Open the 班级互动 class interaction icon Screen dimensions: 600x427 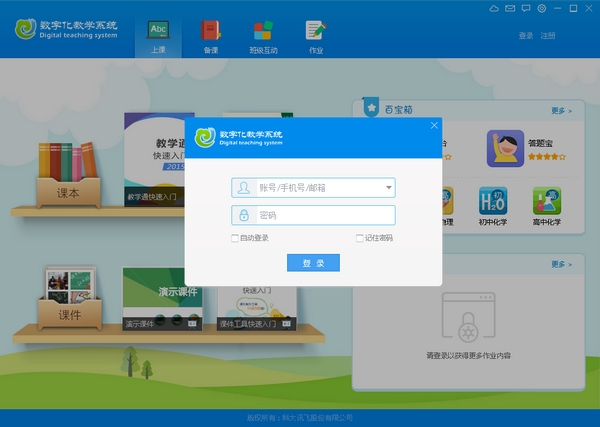tap(263, 31)
